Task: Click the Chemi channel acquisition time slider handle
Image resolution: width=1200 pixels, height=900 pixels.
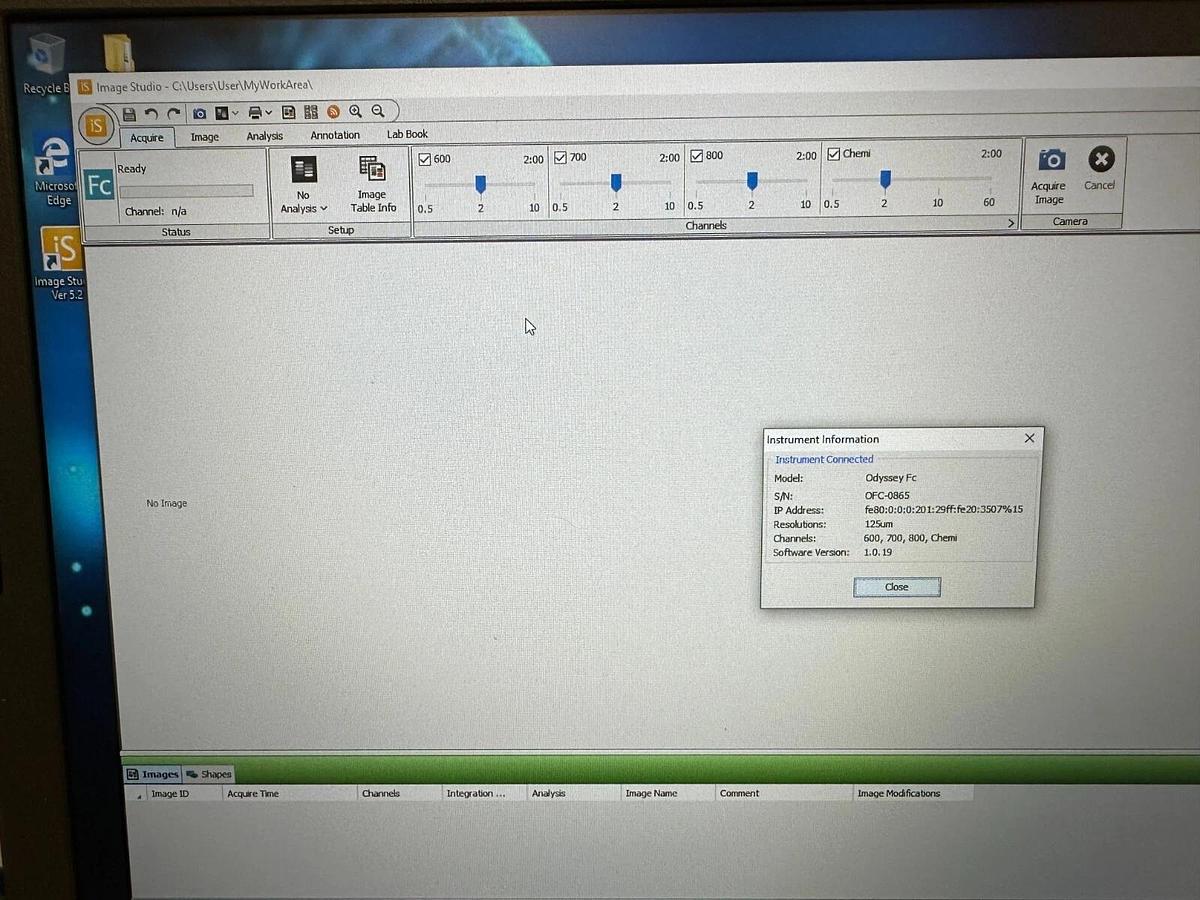Action: pyautogui.click(x=885, y=179)
